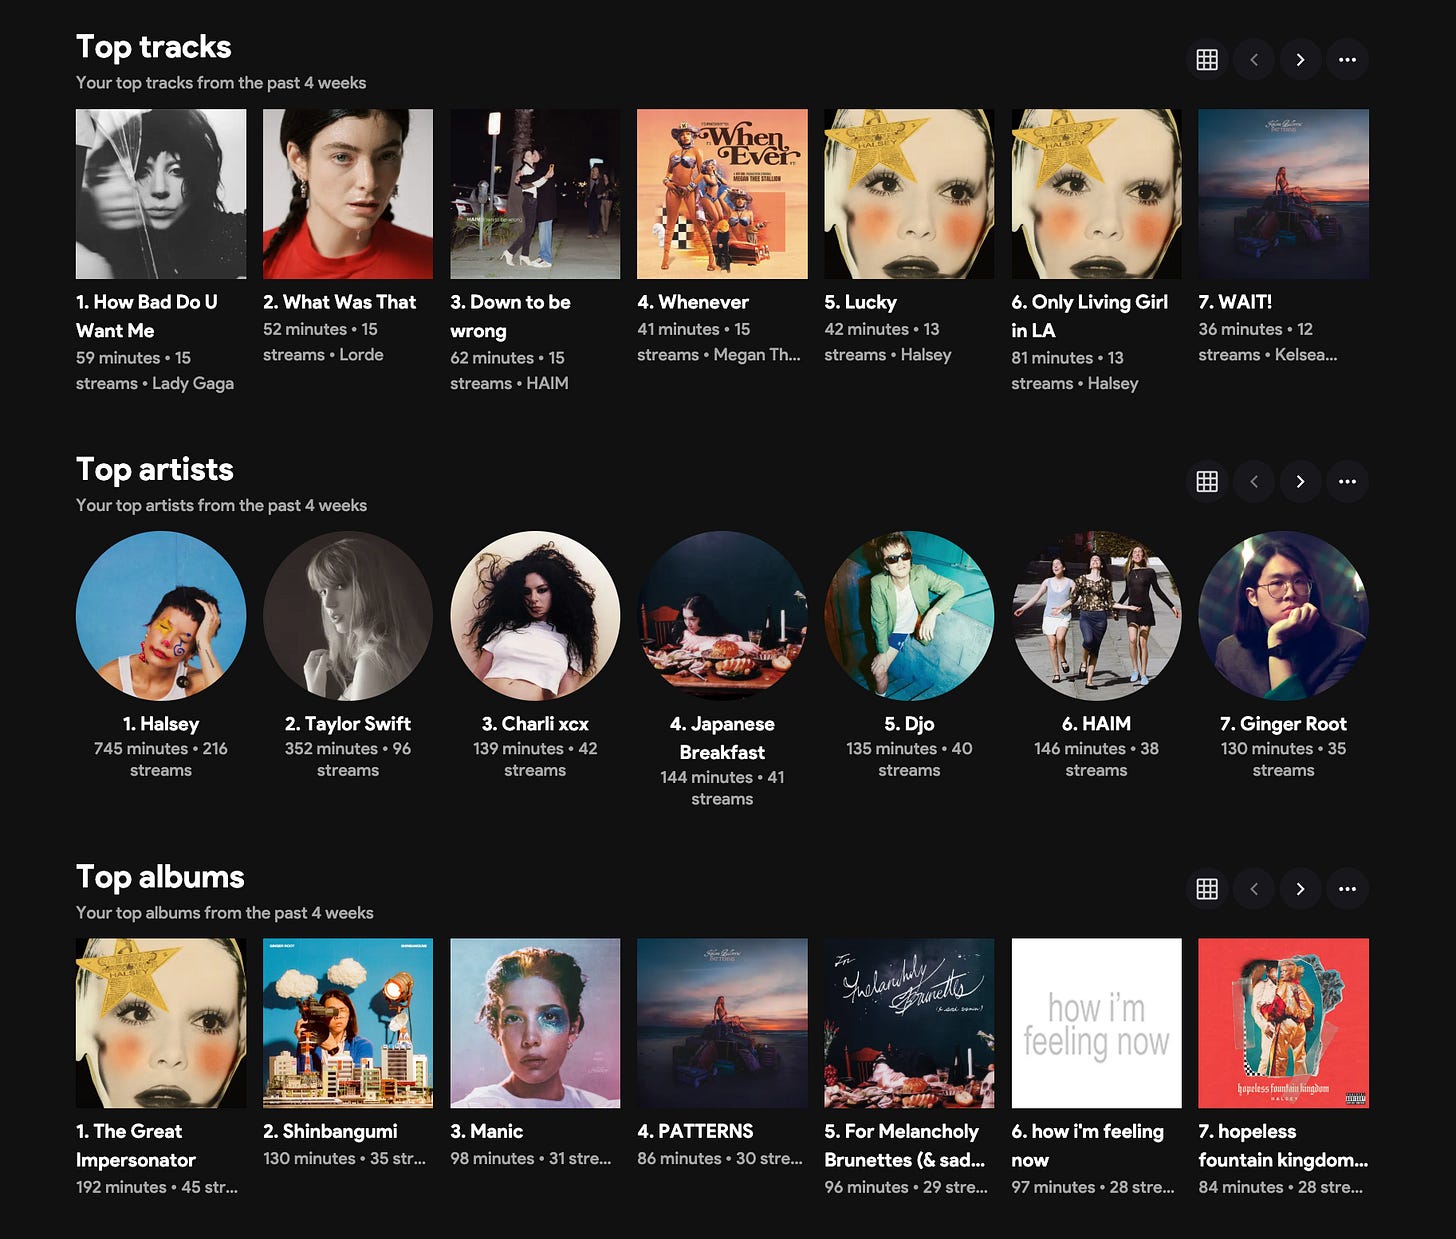Click artist name '6. HAIM'
Viewport: 1456px width, 1239px height.
[1096, 724]
